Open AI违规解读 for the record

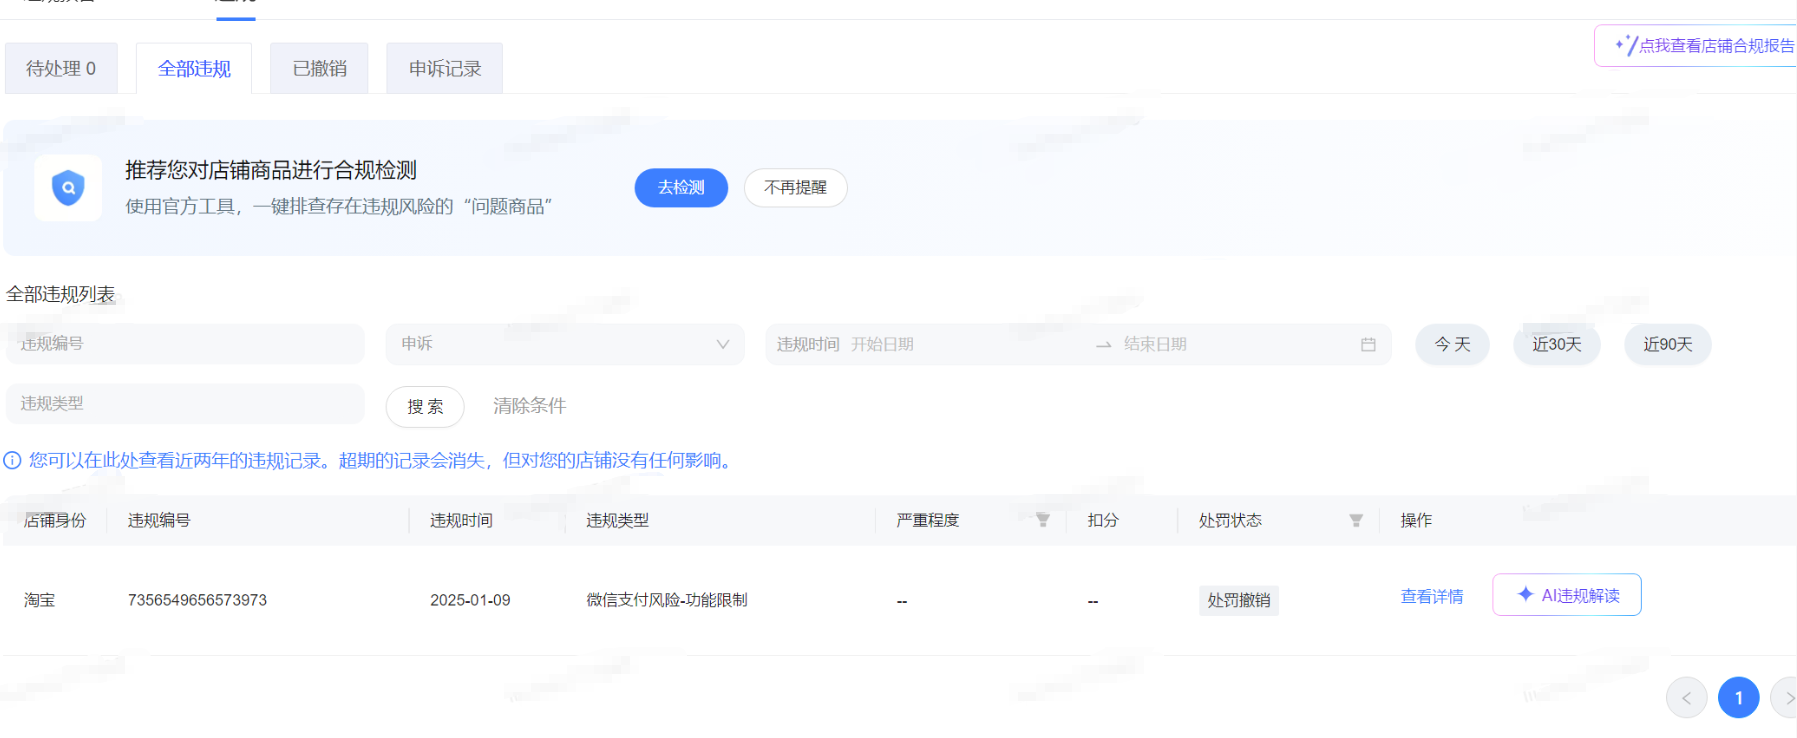pos(1566,595)
